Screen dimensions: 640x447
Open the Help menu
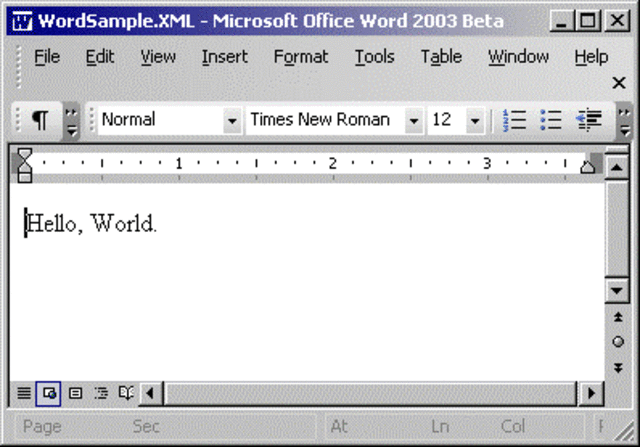[x=591, y=57]
